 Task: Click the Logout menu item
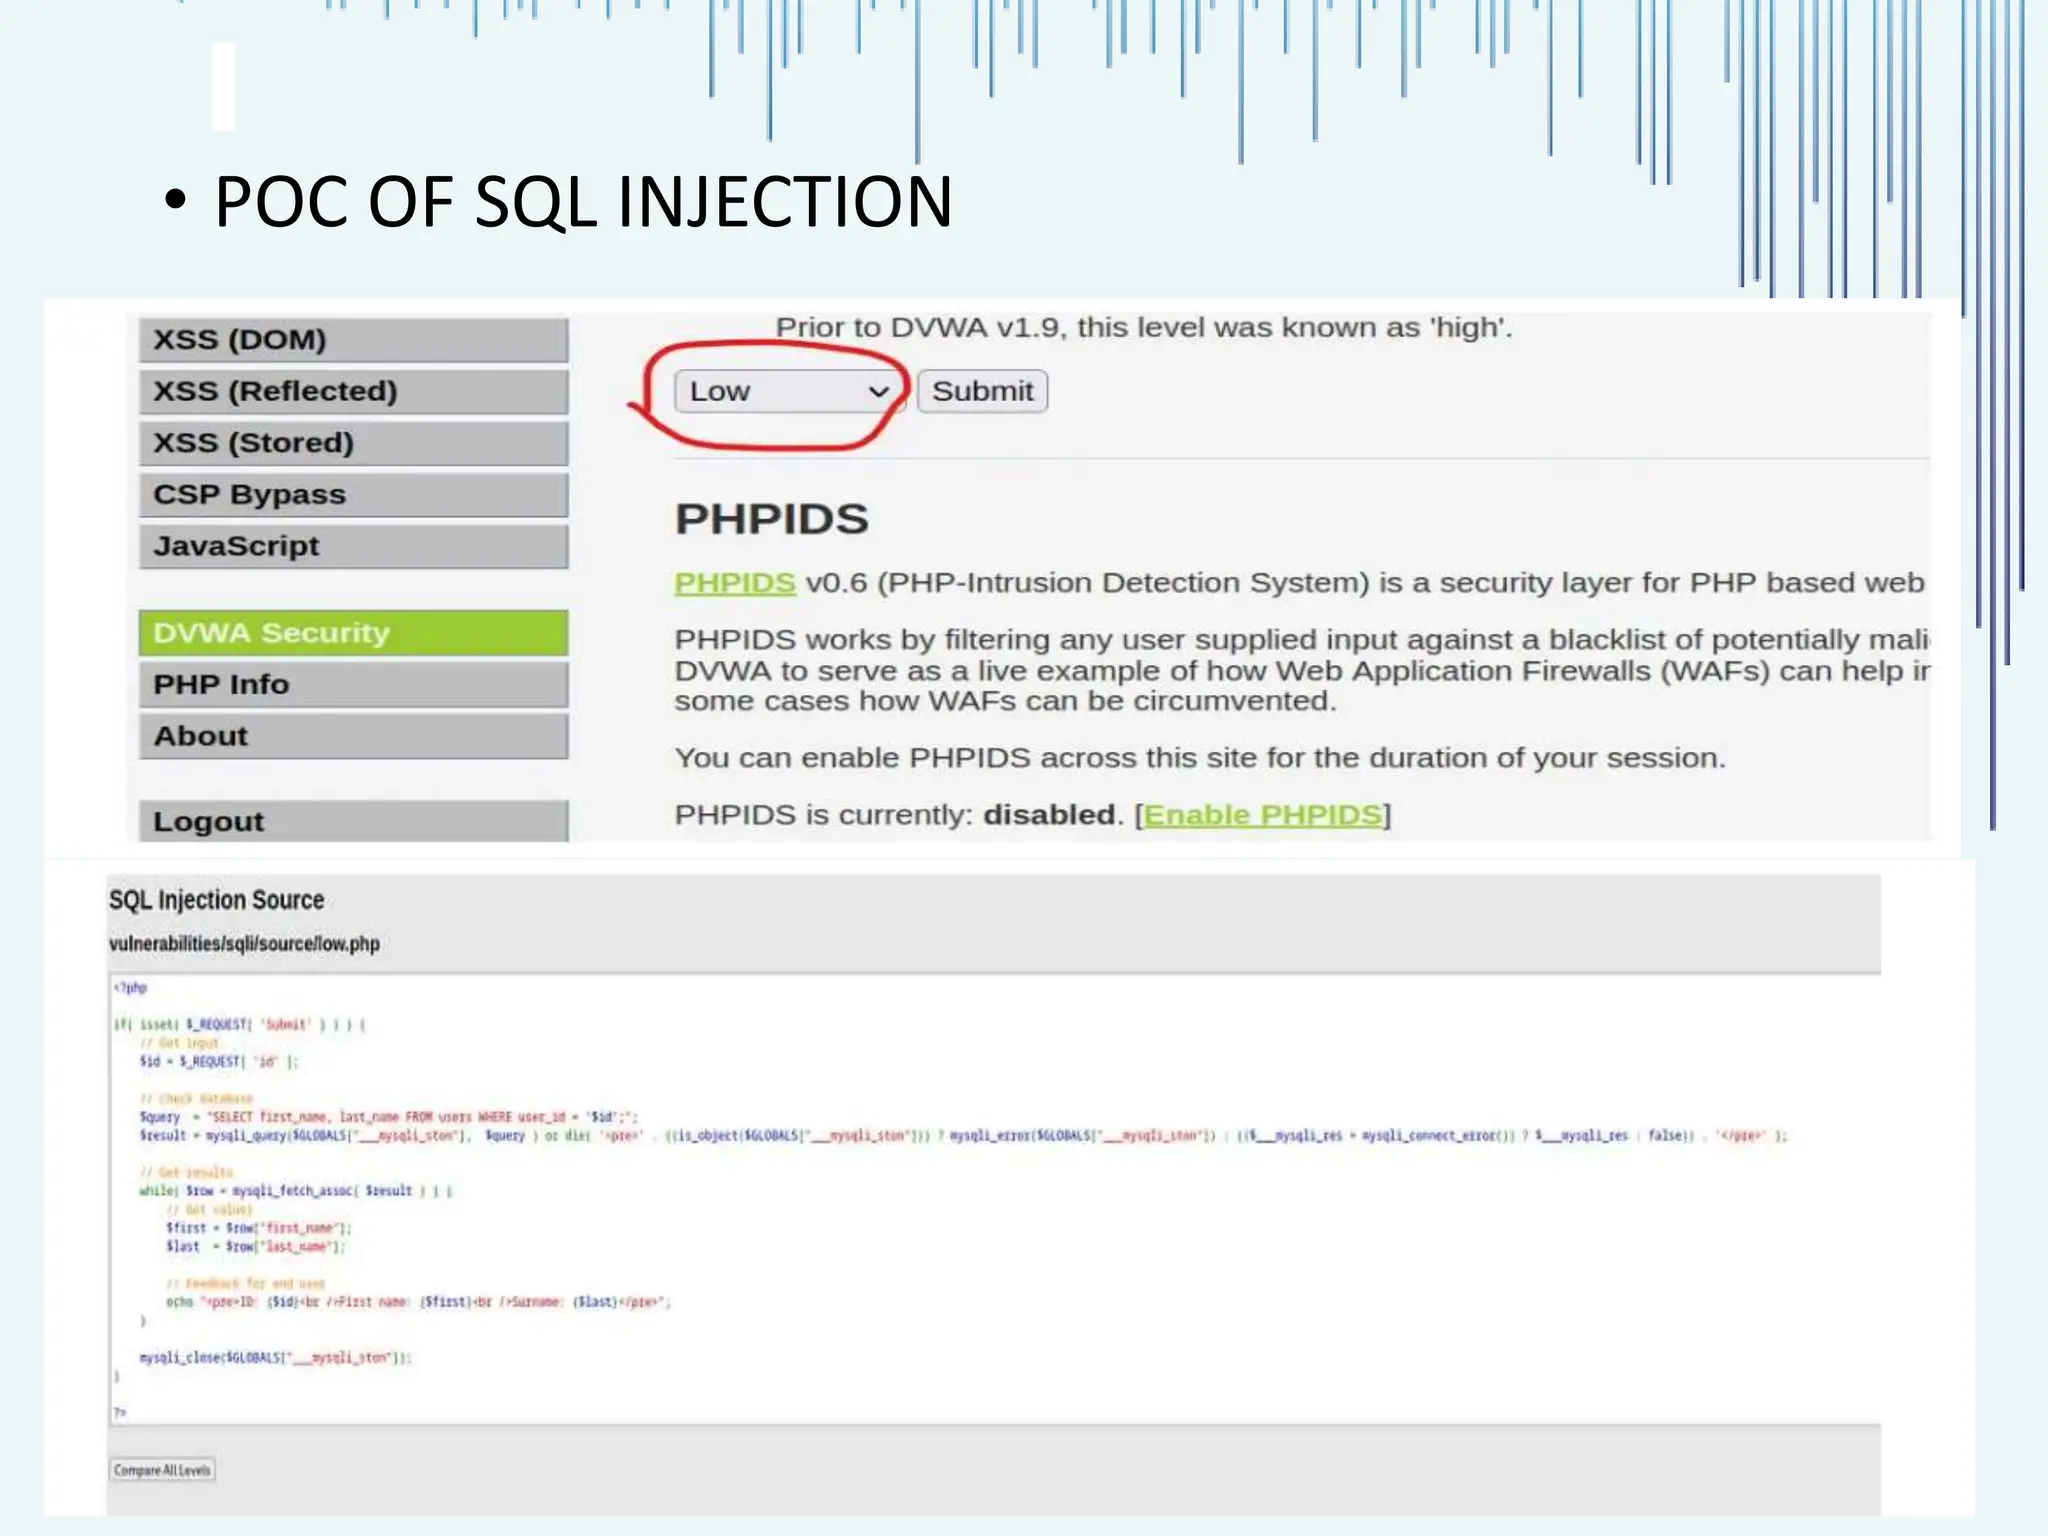click(354, 821)
